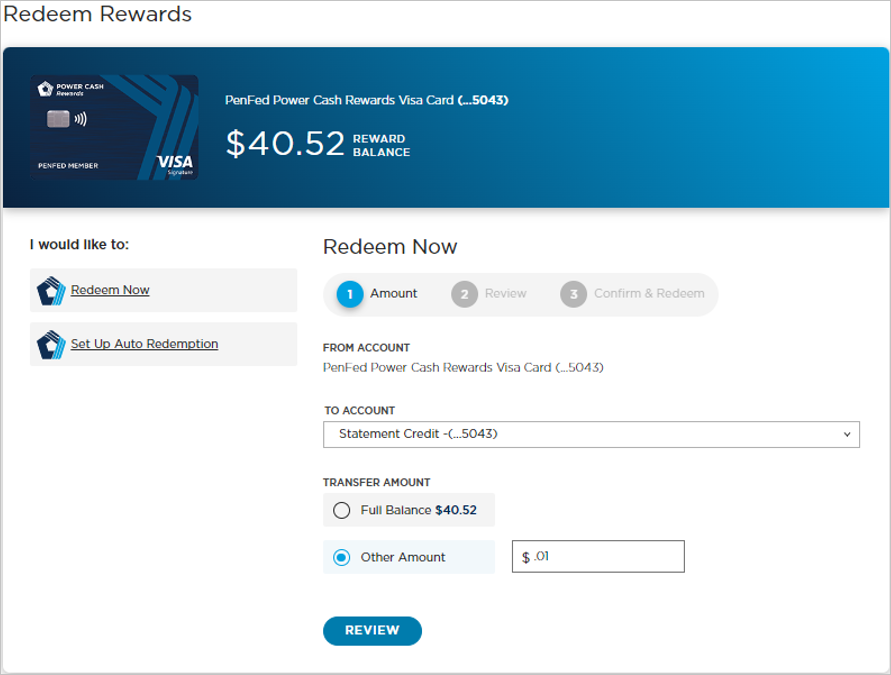Click the REVIEW button
Screen dimensions: 891x675
[372, 631]
